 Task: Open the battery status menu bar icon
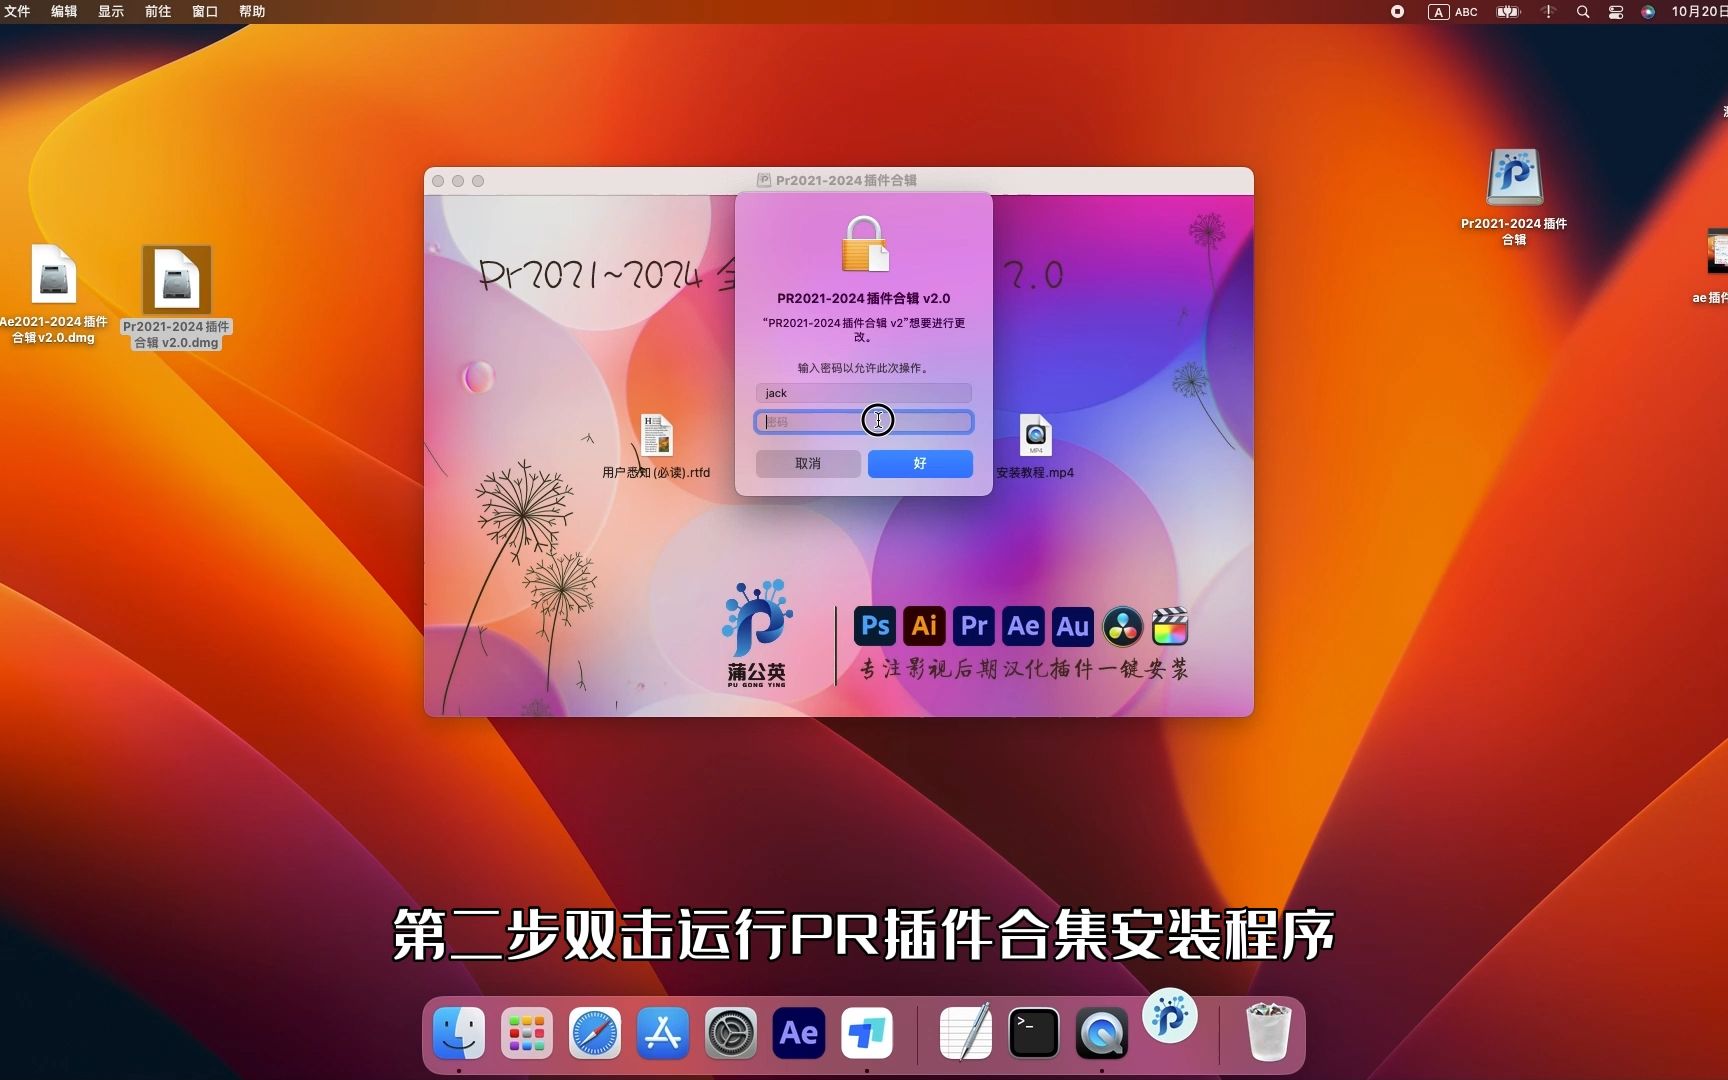[1508, 12]
